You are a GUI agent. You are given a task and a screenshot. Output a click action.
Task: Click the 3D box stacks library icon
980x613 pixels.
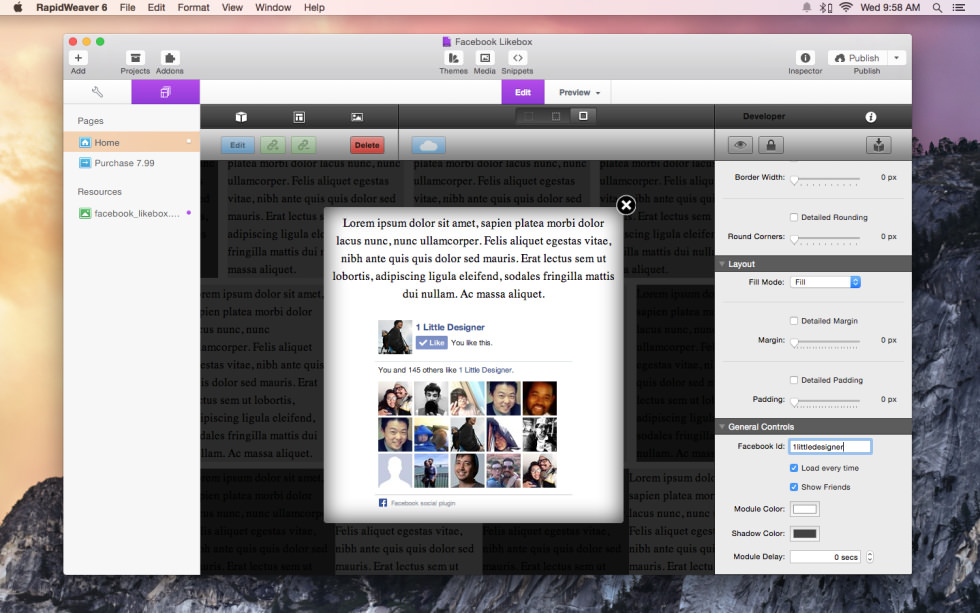[x=241, y=117]
